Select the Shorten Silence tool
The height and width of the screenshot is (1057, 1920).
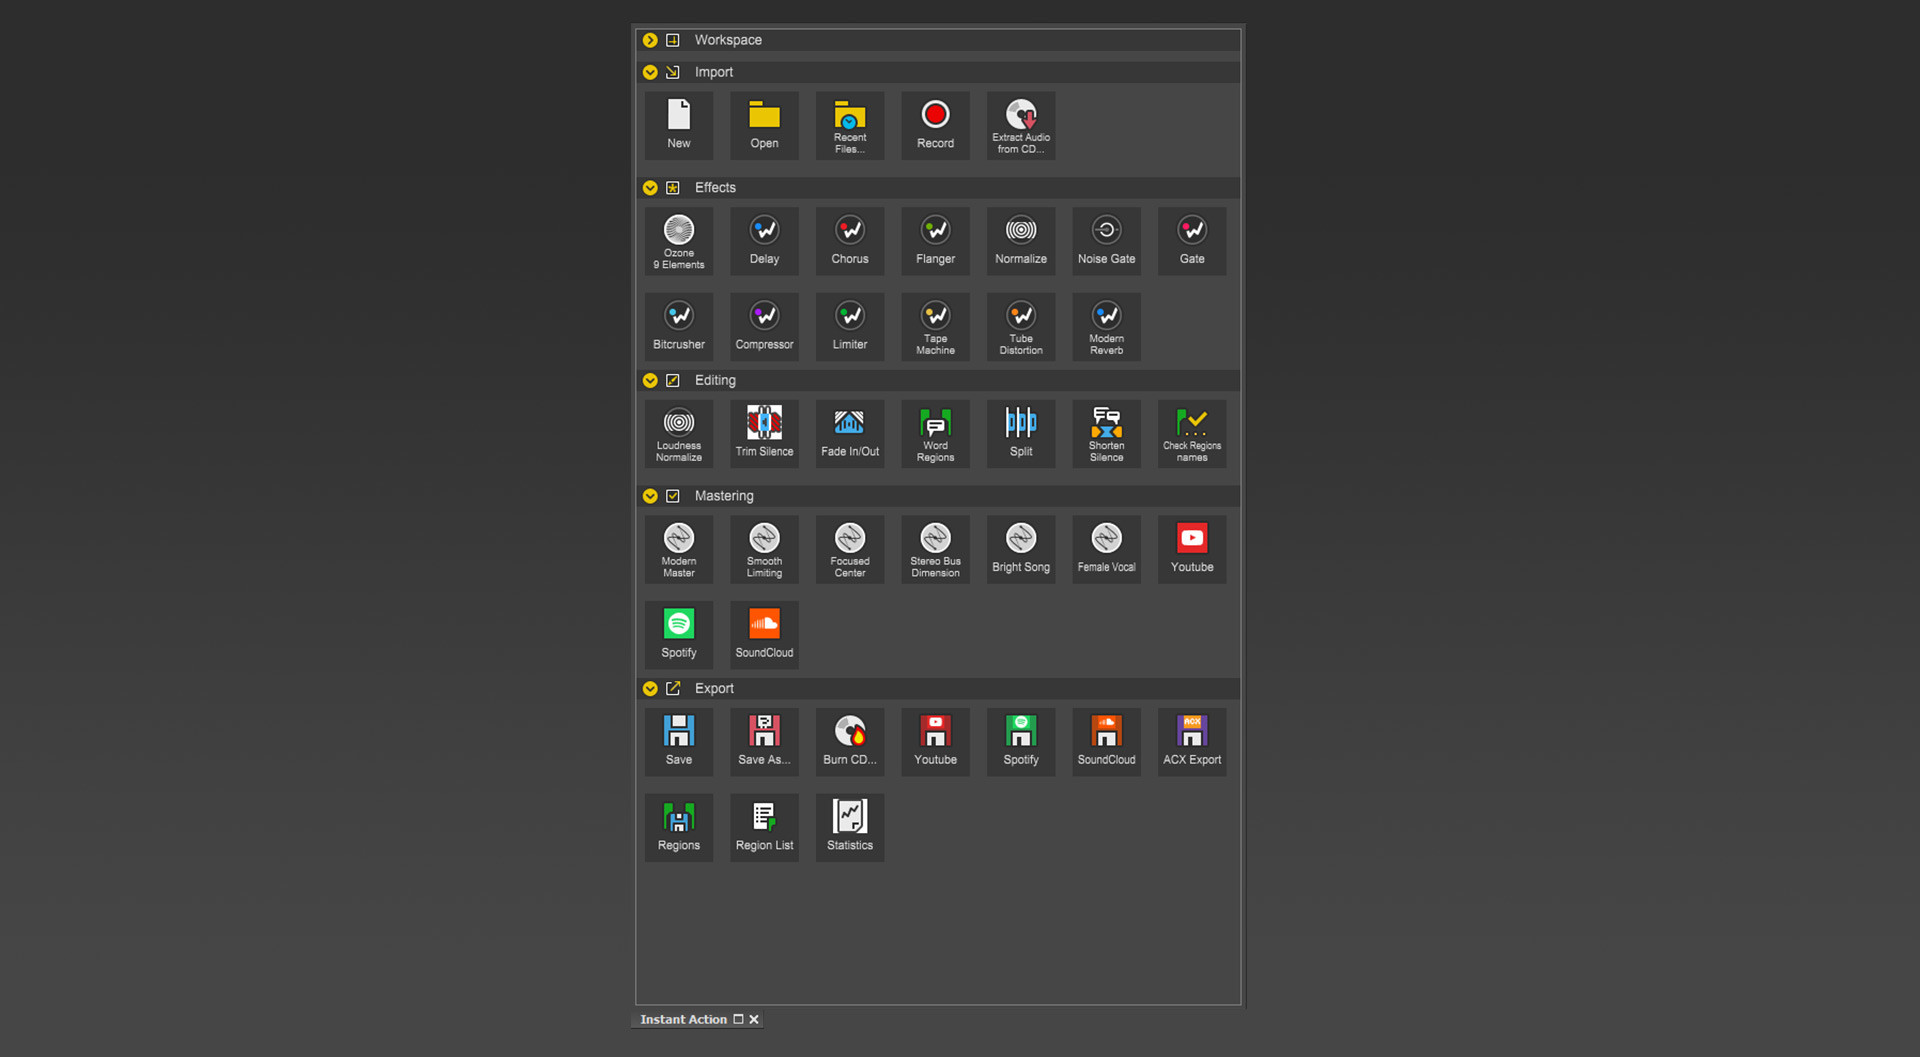pos(1106,433)
